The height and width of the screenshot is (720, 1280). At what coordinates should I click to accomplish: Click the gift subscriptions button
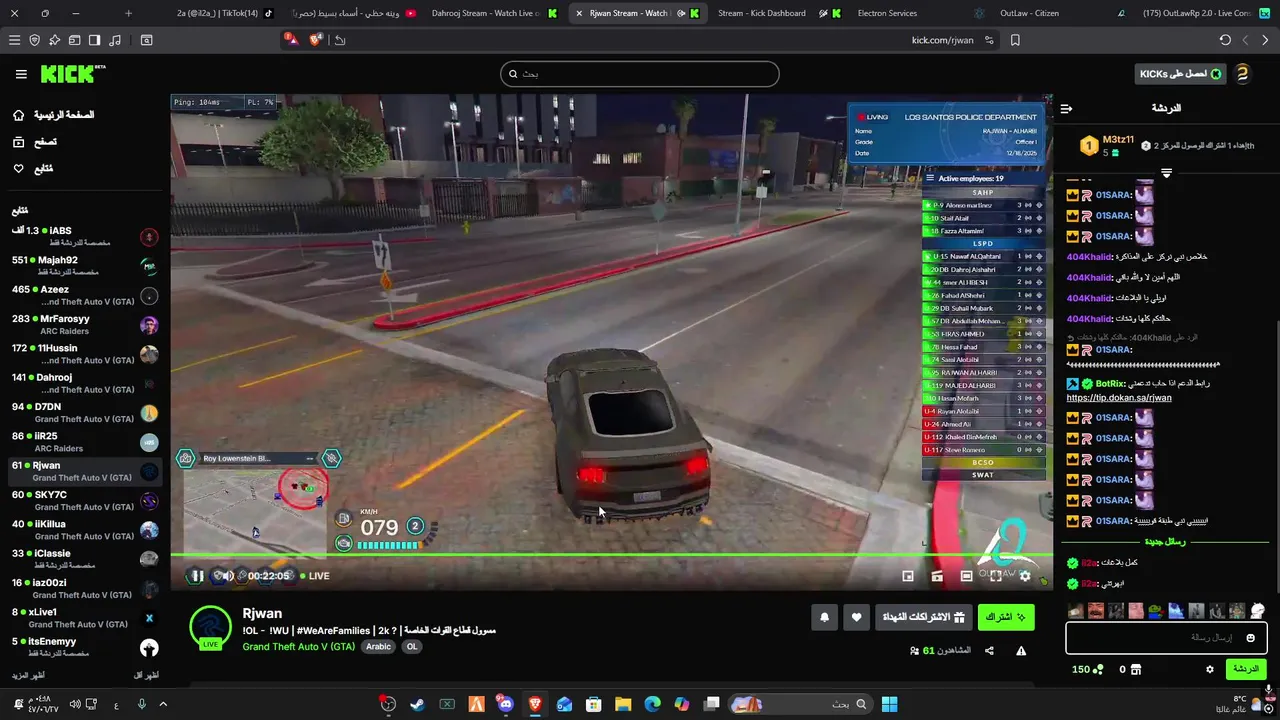tap(923, 617)
